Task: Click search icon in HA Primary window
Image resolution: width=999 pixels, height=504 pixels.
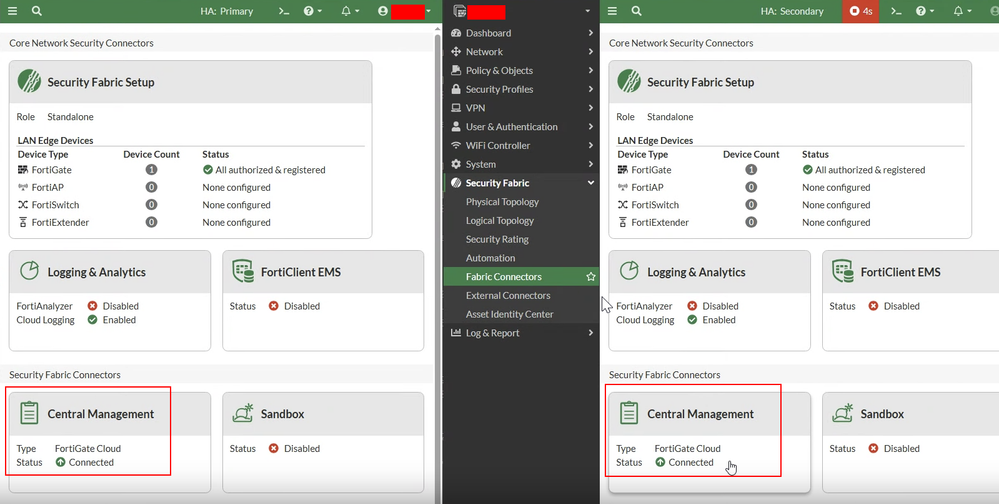Action: coord(37,11)
